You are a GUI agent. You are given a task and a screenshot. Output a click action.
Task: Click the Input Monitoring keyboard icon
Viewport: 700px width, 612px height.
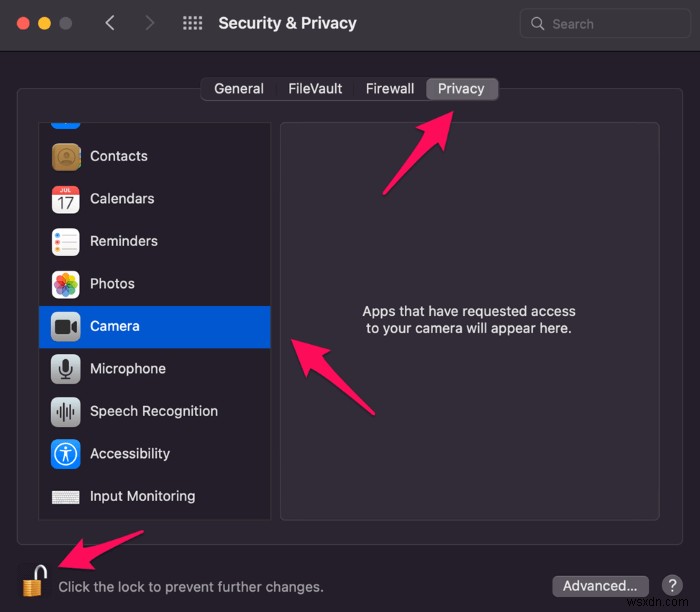click(66, 496)
